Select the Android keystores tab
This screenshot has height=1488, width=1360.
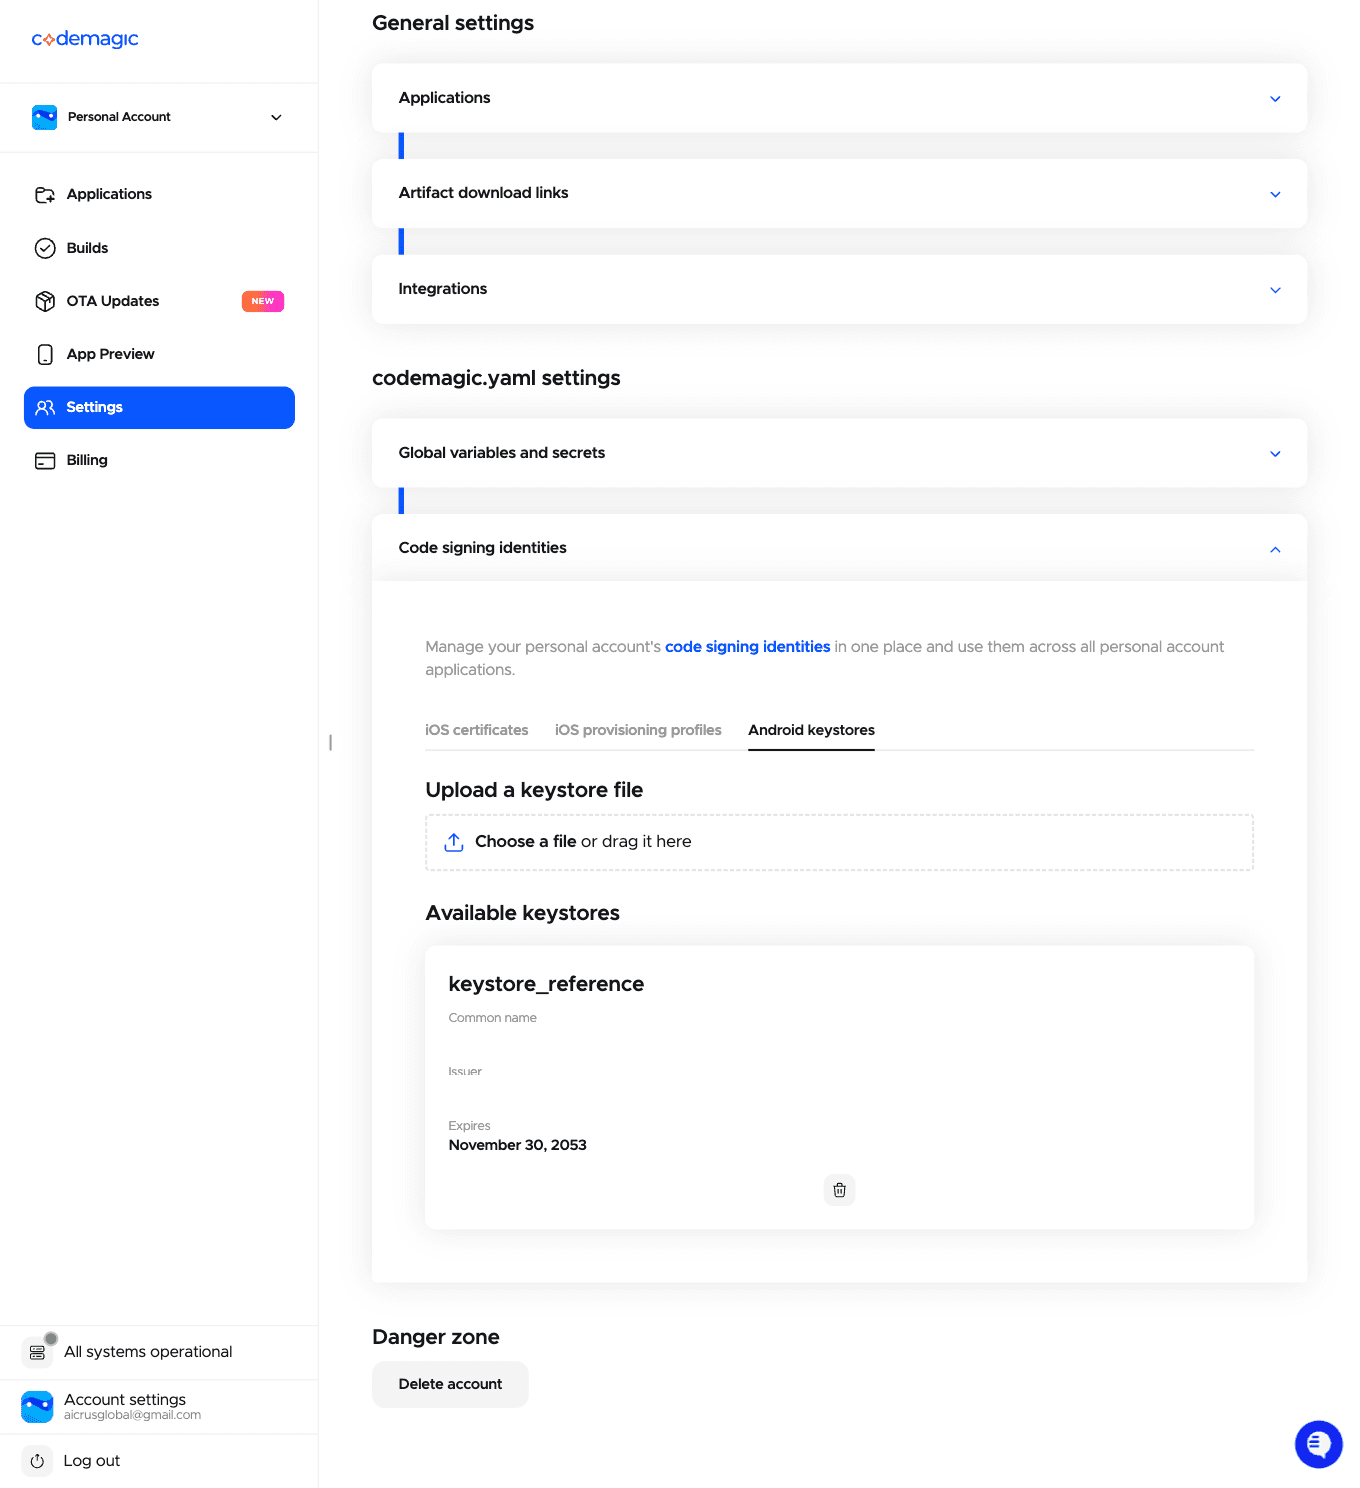tap(811, 730)
